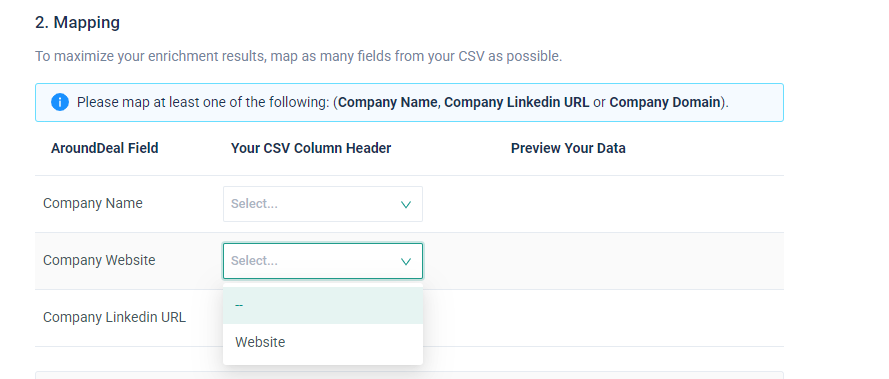Click the 'Your CSV Column Header' column title
Screen dimensions: 889x379
(311, 148)
